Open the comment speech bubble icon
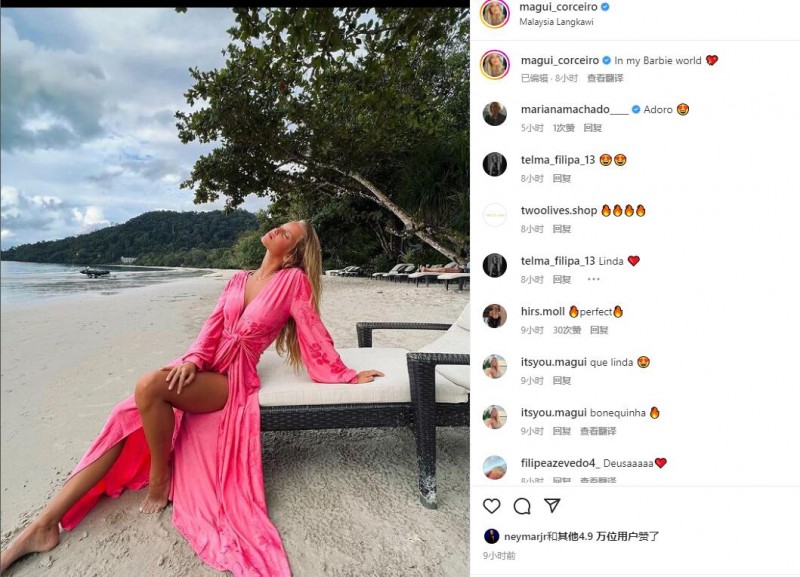Screen dimensions: 800x577 [x=522, y=506]
